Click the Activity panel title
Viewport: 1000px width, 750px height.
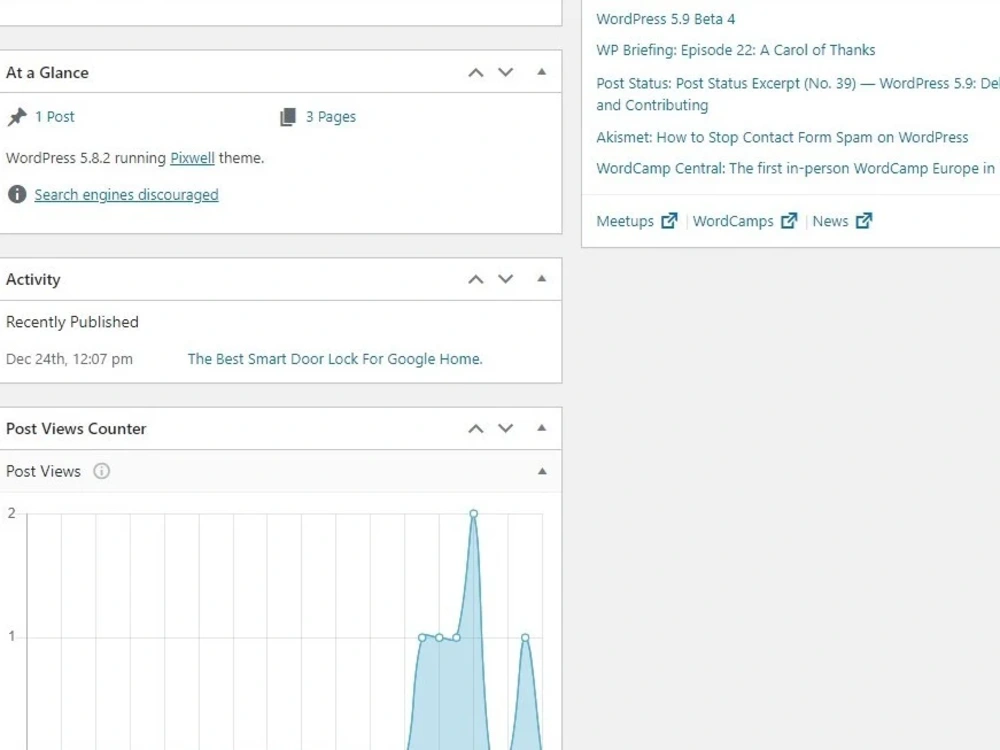pos(33,279)
